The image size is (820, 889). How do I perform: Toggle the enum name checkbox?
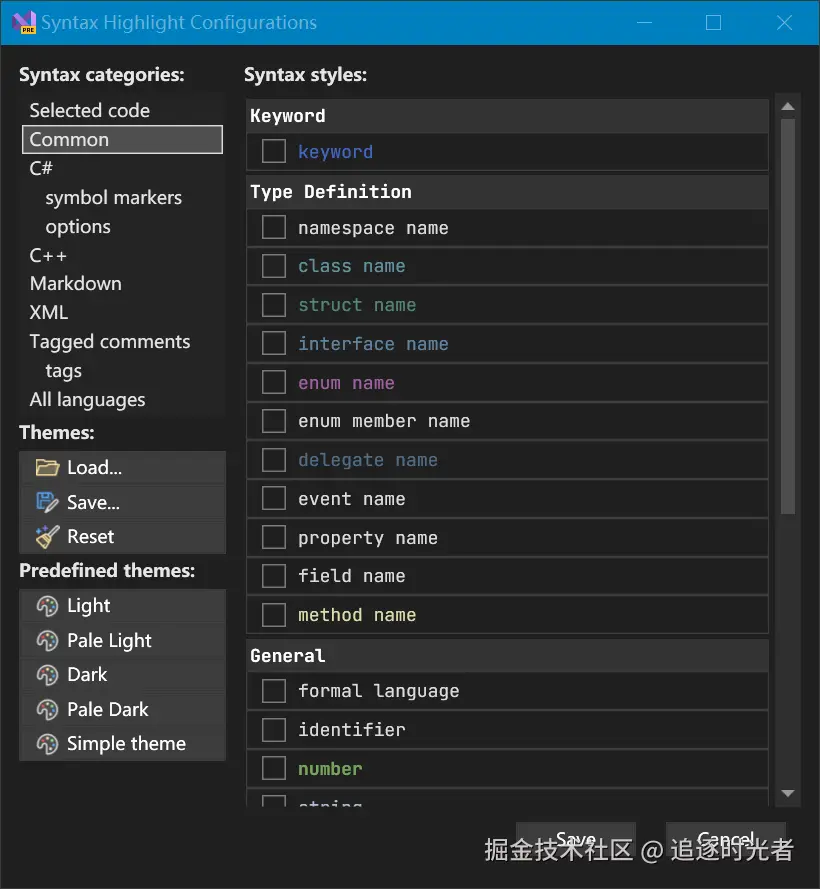tap(274, 382)
